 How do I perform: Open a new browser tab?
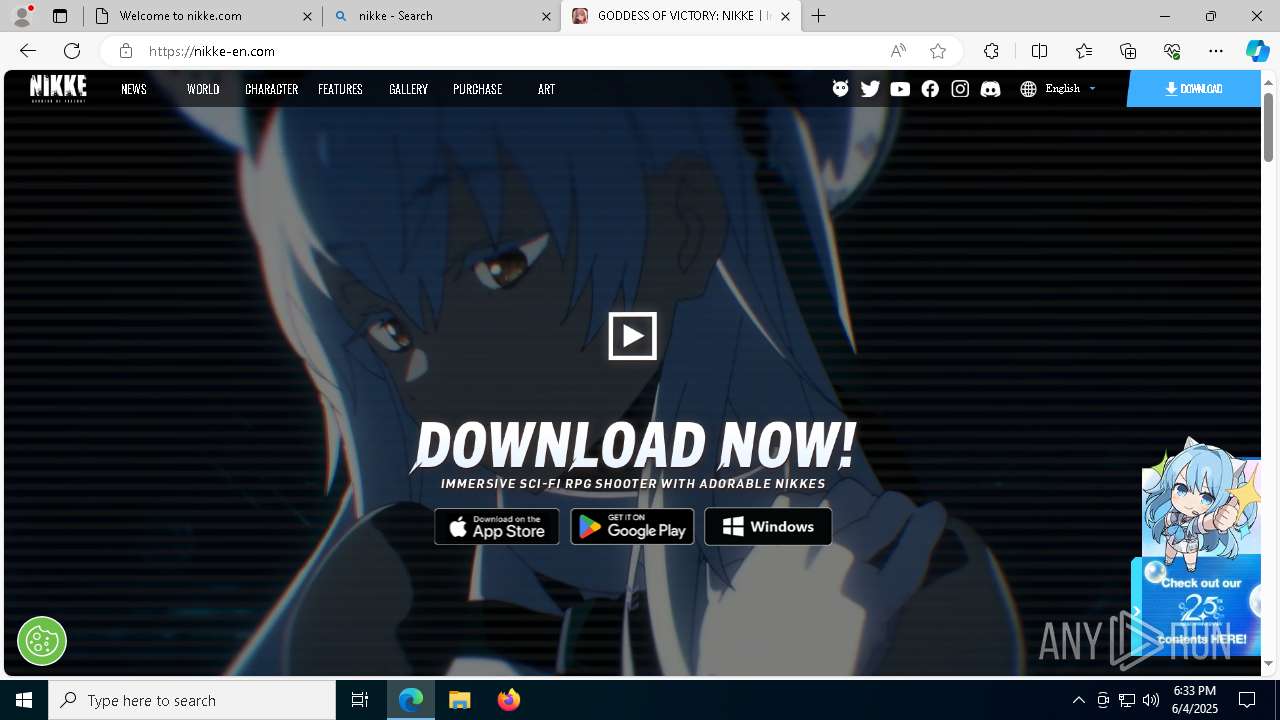point(819,16)
